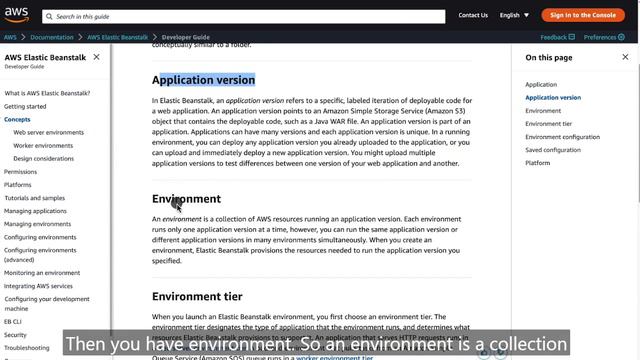This screenshot has width=640, height=360.
Task: Open Security section in sidebar
Action: click(x=15, y=335)
